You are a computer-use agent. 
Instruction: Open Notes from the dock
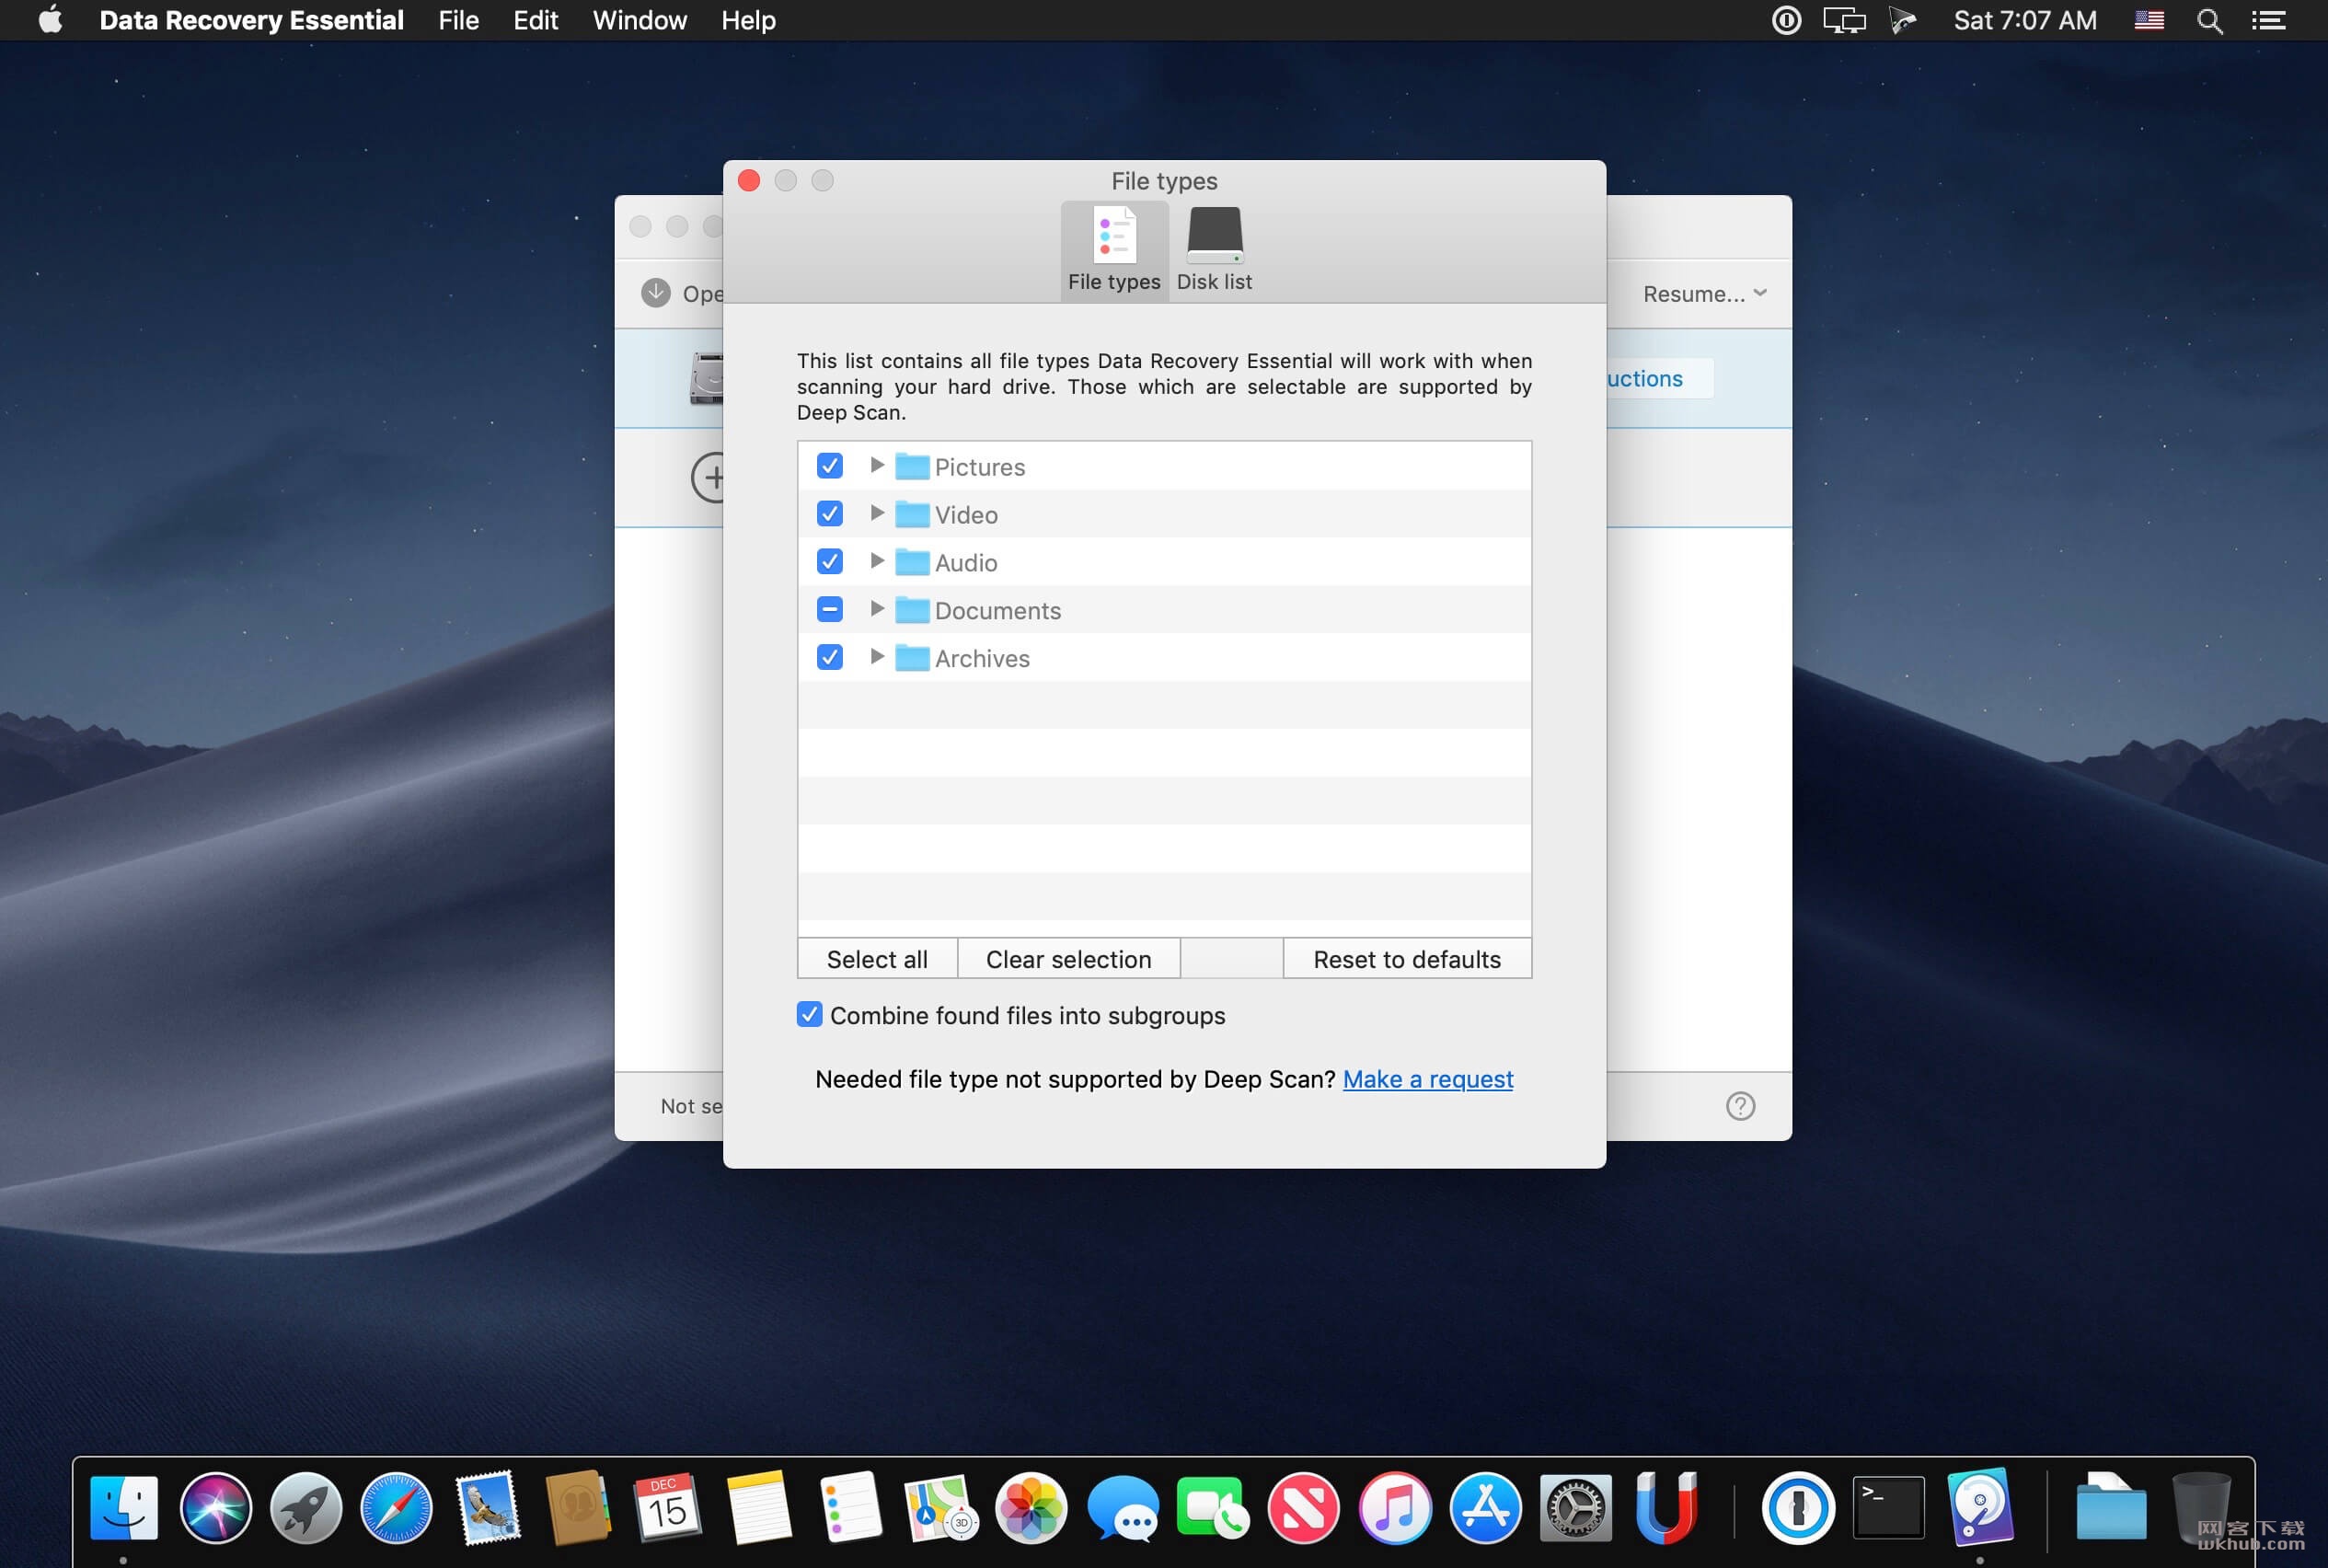(x=759, y=1508)
